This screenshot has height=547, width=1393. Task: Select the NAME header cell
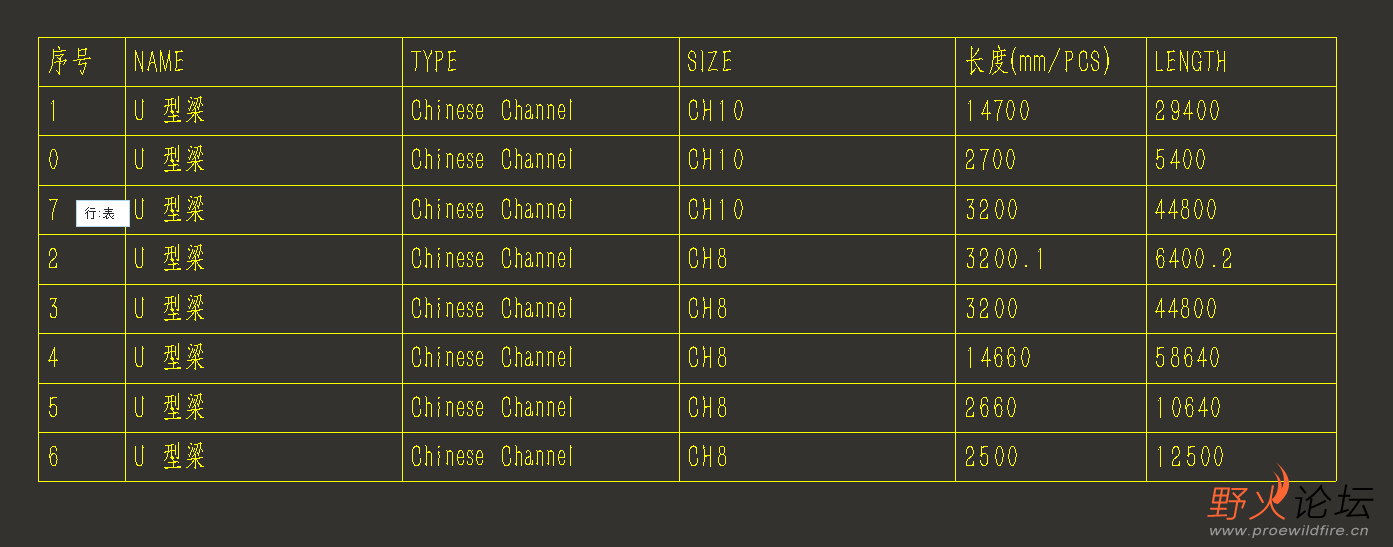[x=264, y=62]
